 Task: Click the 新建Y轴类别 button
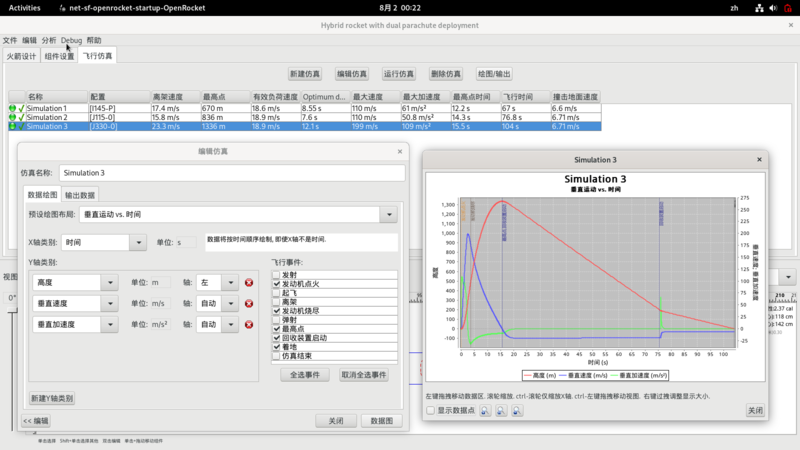click(50, 398)
